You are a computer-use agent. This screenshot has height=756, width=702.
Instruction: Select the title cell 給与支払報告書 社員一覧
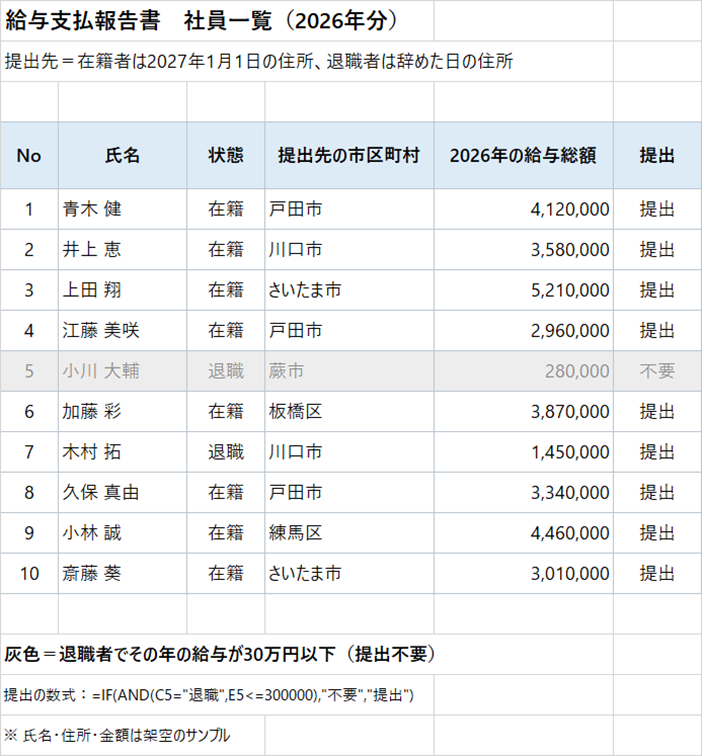(217, 21)
